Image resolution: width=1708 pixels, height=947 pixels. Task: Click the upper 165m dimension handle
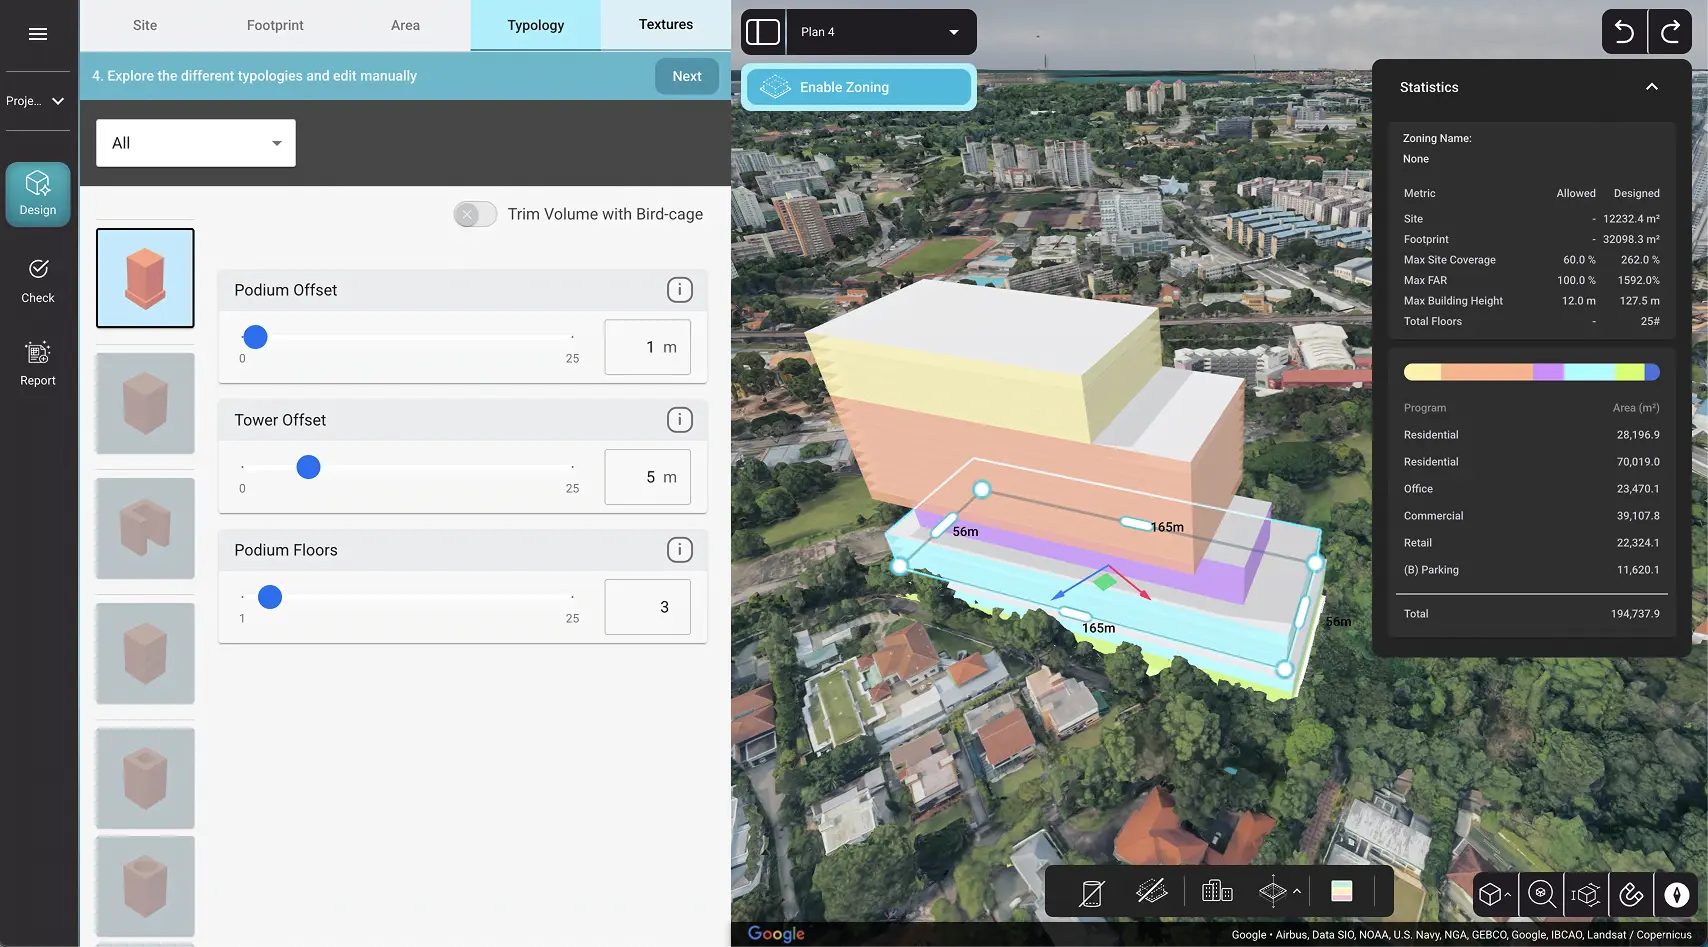point(1135,523)
